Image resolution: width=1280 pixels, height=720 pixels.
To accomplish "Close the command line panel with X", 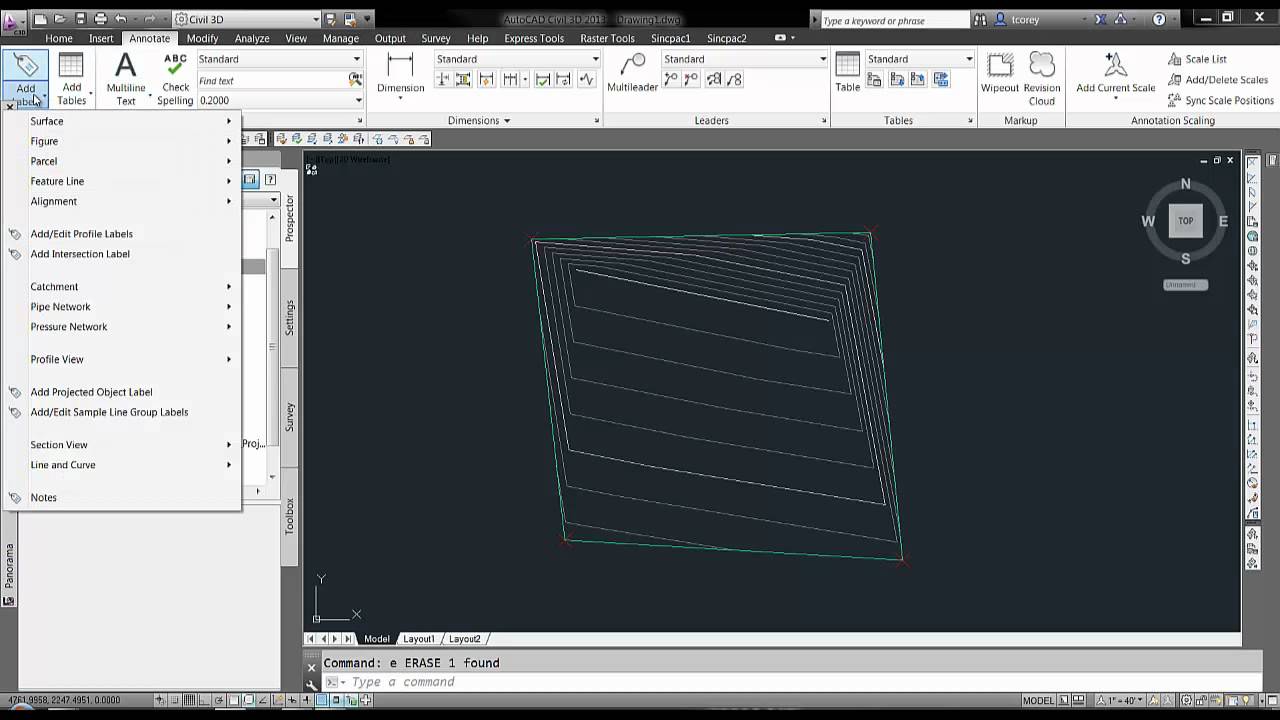I will 311,666.
